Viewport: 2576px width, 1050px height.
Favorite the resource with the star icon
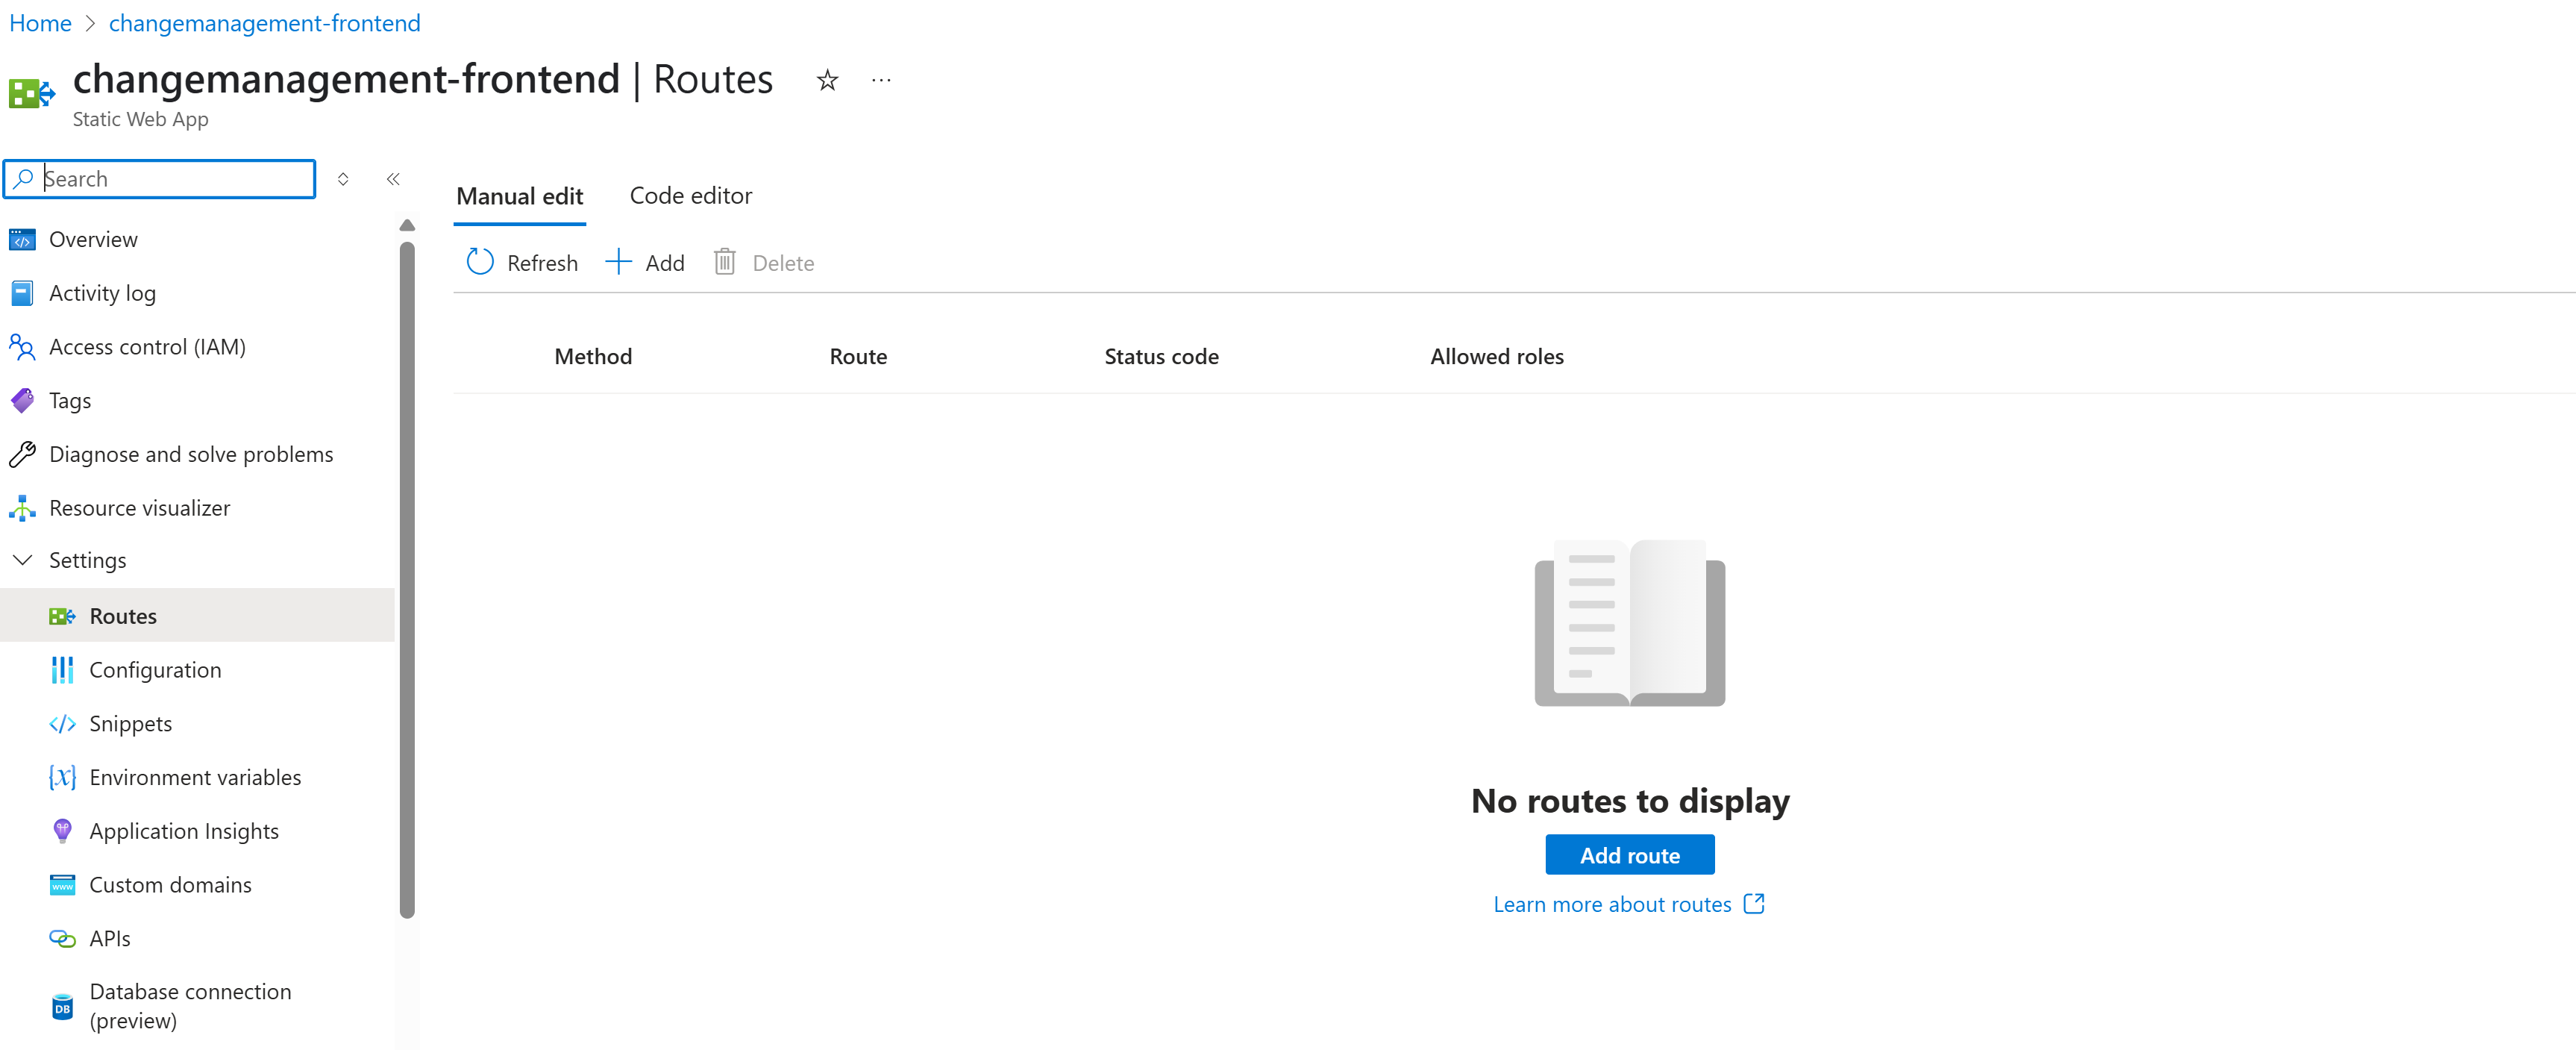click(x=826, y=80)
